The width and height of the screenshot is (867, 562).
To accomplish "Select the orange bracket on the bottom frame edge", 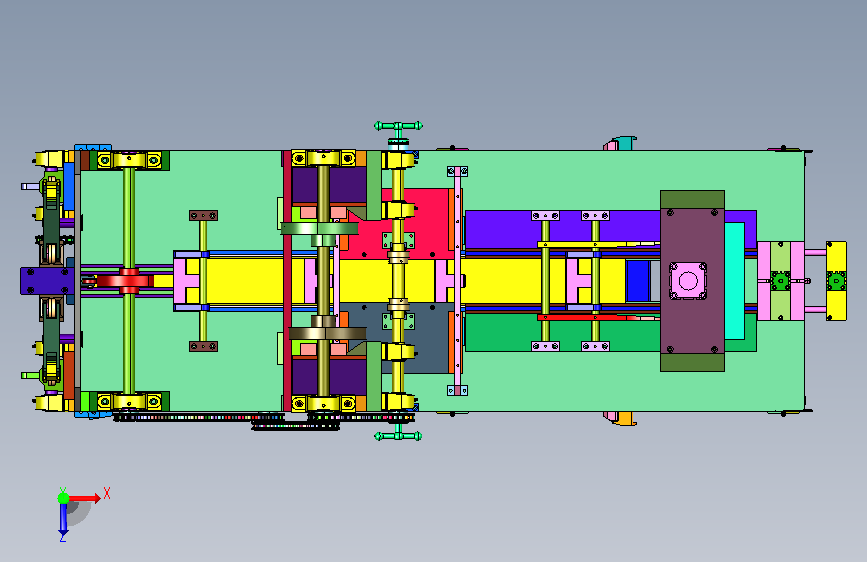I will point(626,419).
